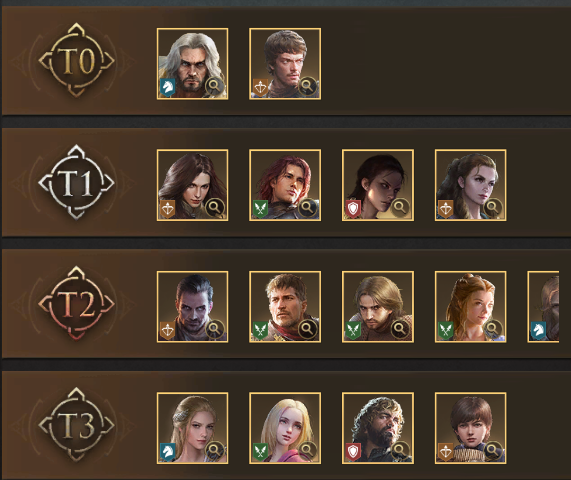Pick the golden-haired woman portrait in T2
This screenshot has width=571, height=480.
coord(470,307)
